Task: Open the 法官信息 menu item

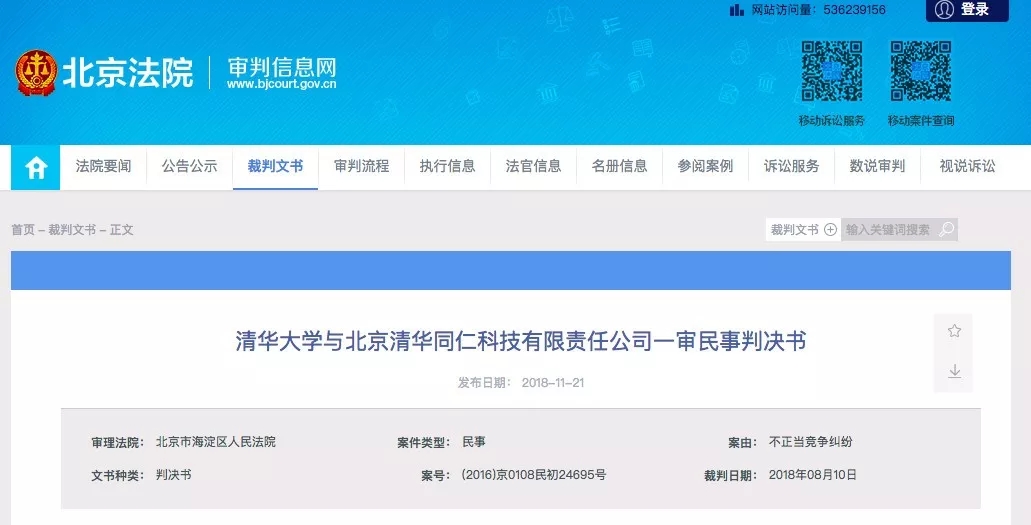Action: click(533, 166)
